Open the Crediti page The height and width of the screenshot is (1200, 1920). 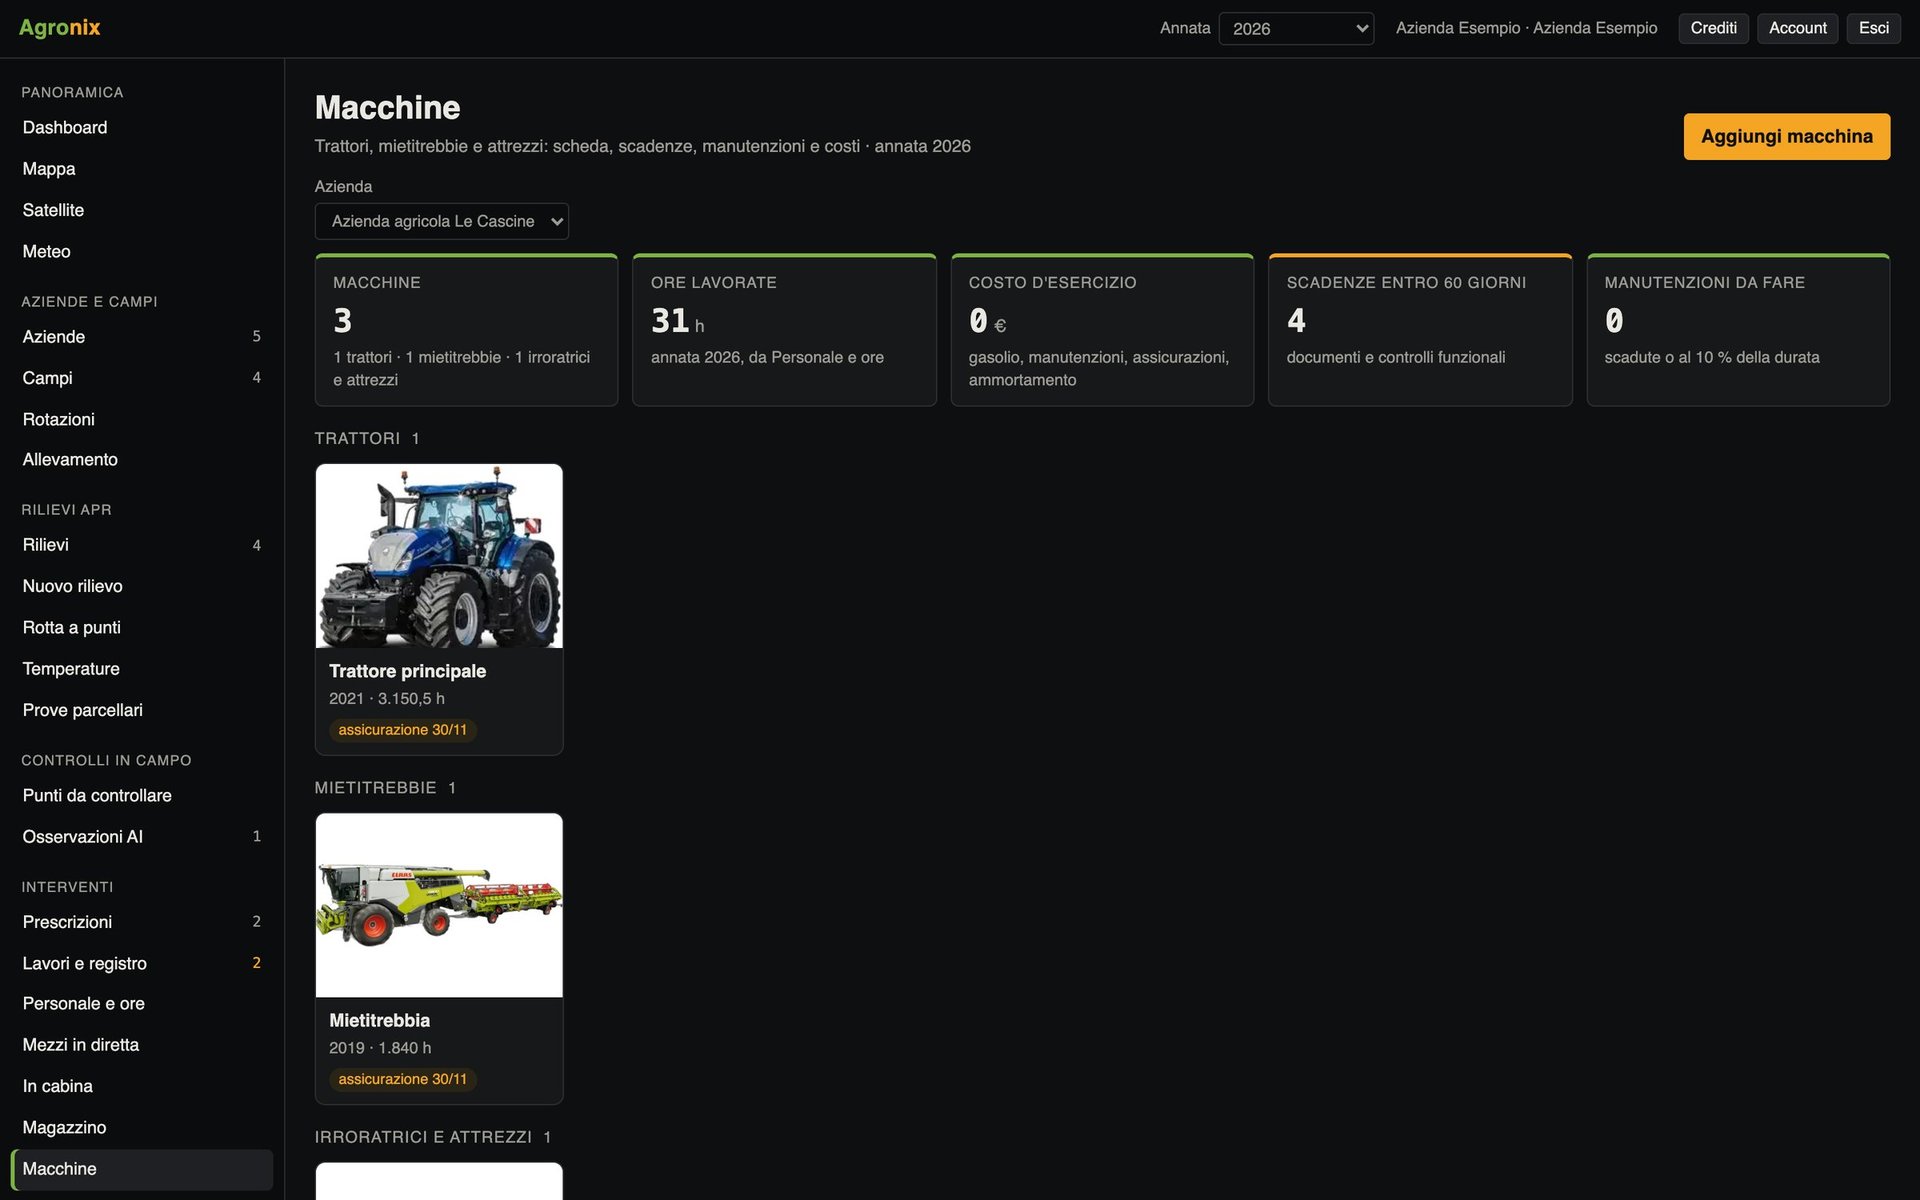tap(1713, 28)
